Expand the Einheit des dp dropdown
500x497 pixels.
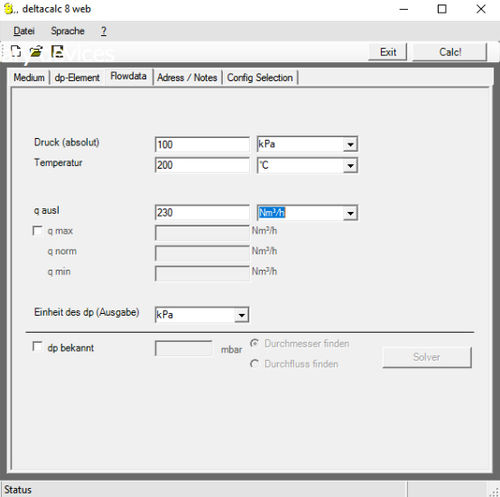[241, 315]
